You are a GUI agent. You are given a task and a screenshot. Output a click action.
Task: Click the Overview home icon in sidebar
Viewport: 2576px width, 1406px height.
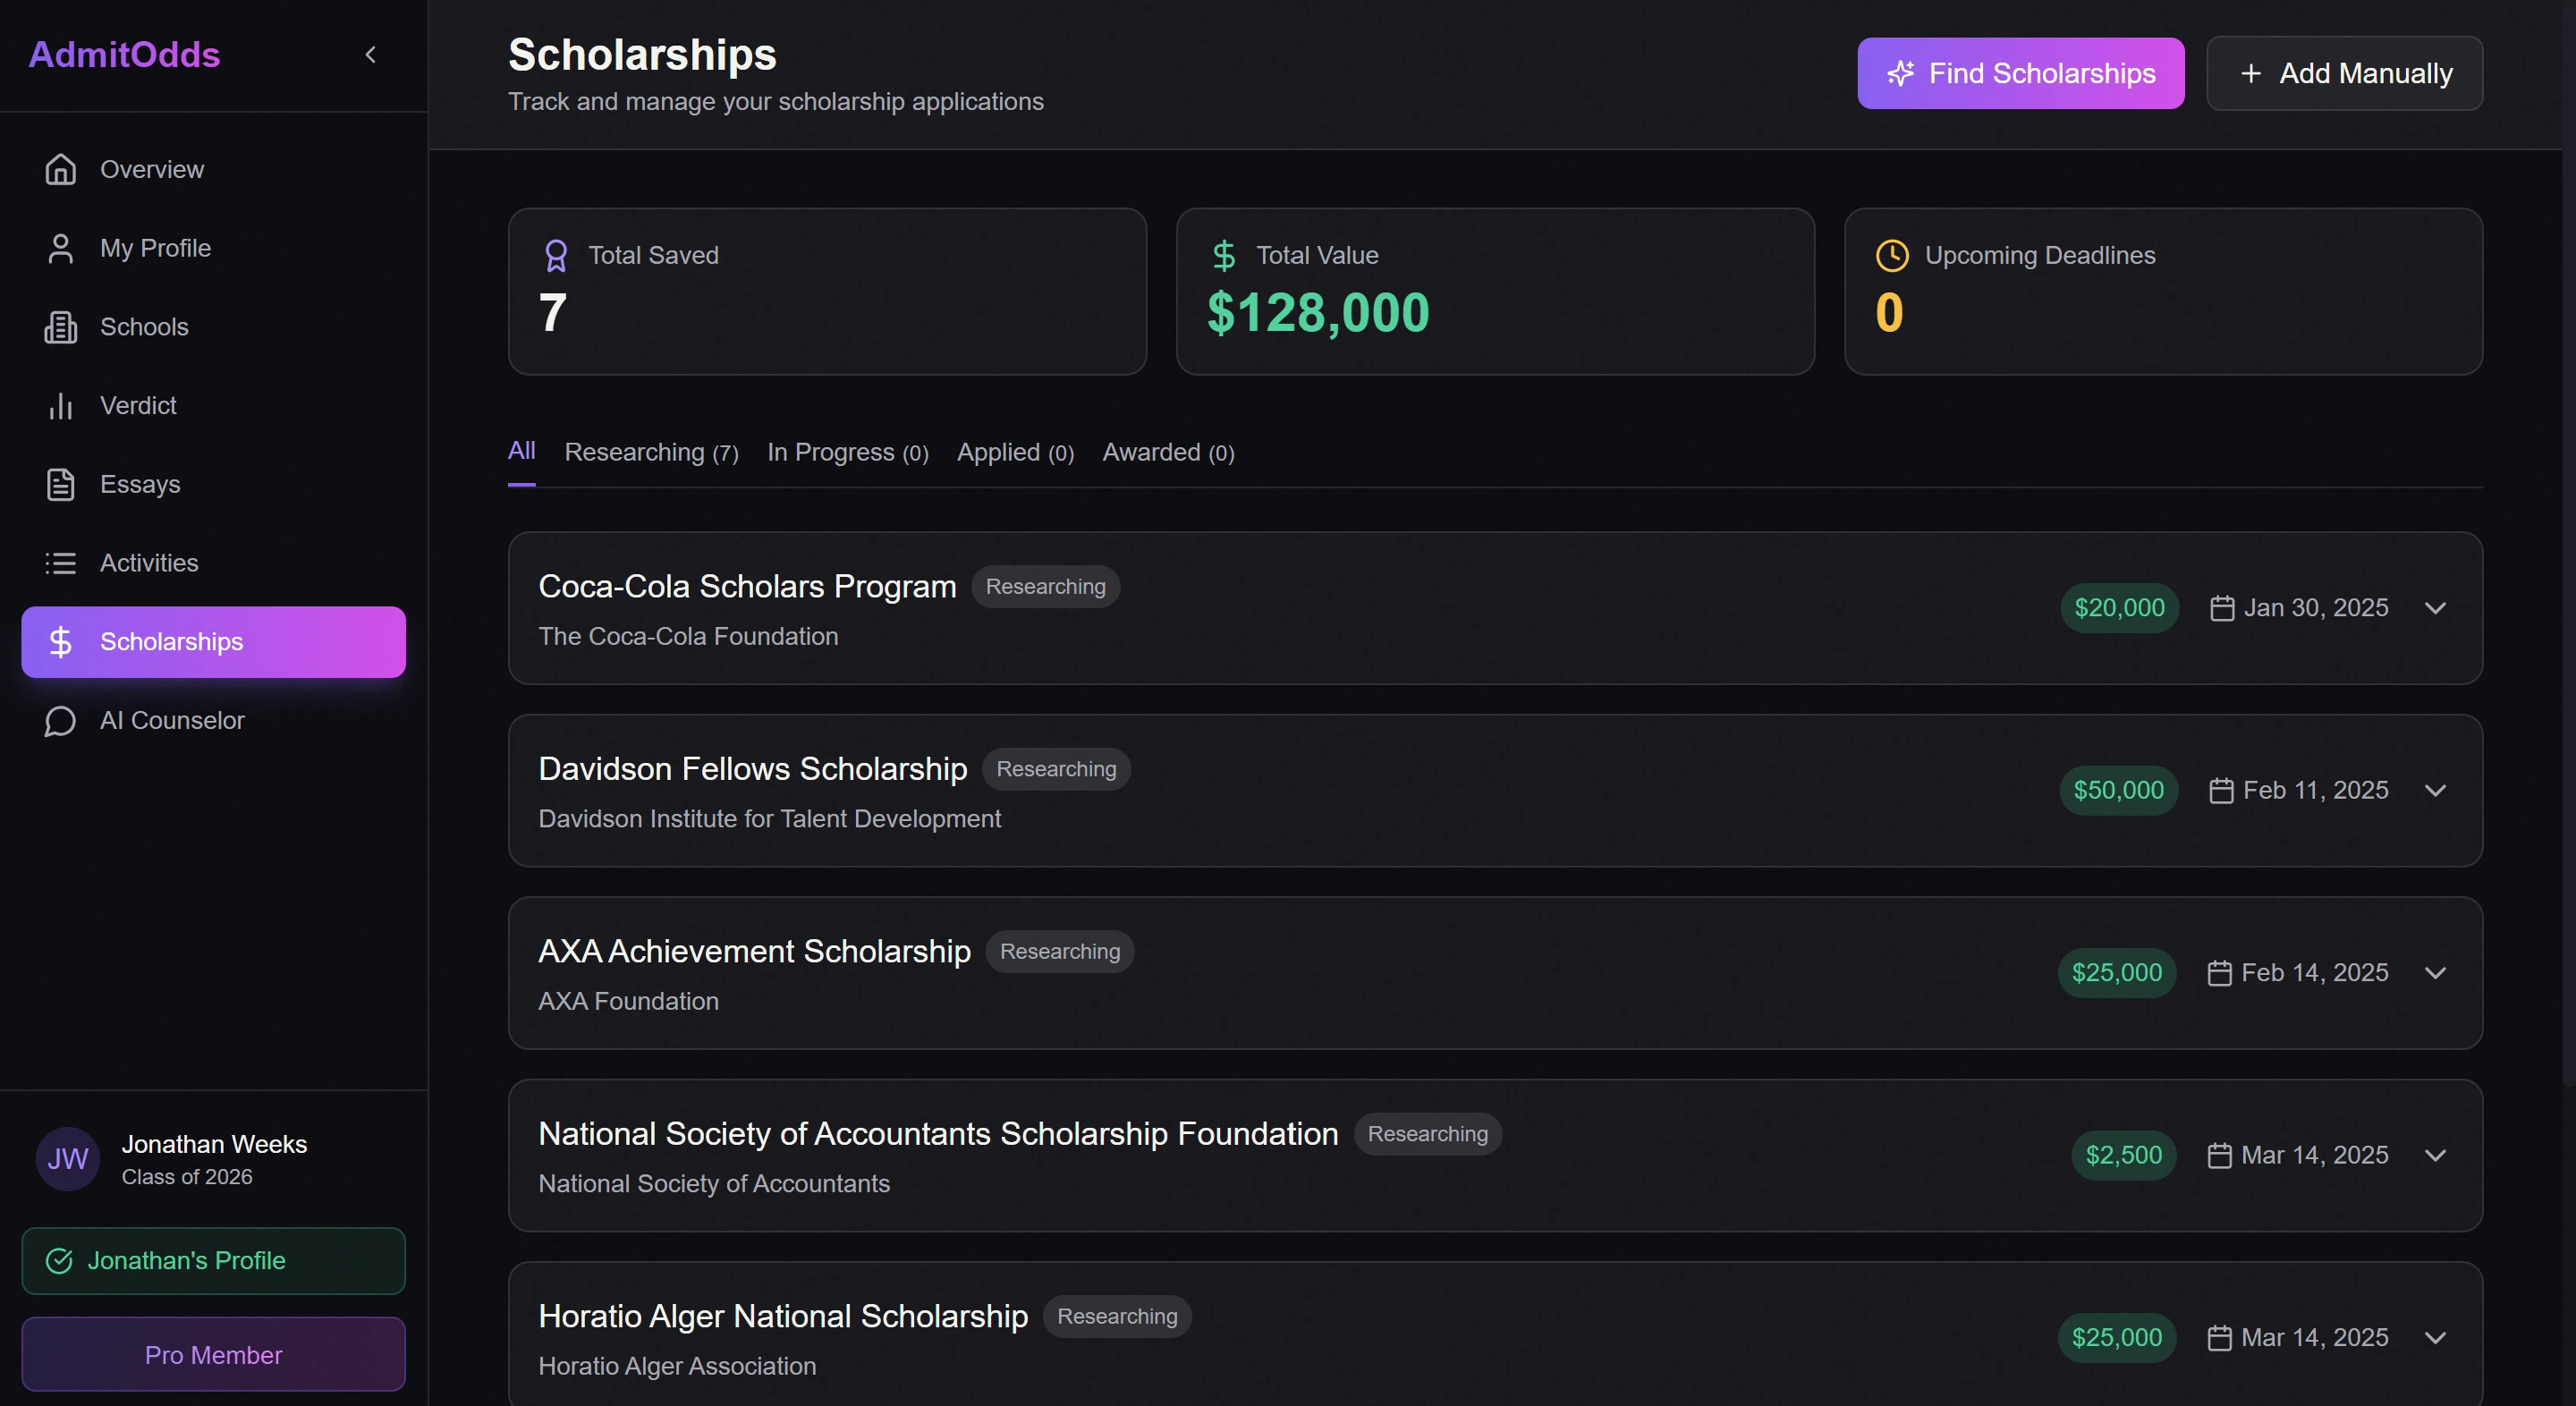click(61, 170)
